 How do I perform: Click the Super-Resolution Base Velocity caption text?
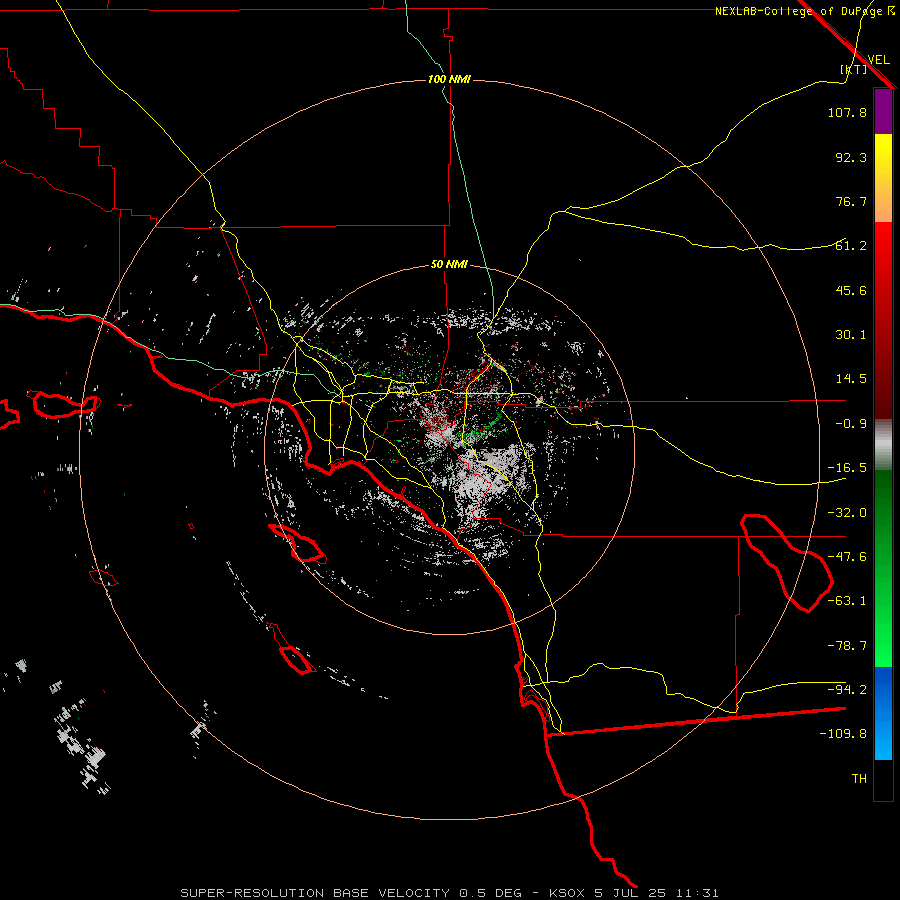(449, 893)
